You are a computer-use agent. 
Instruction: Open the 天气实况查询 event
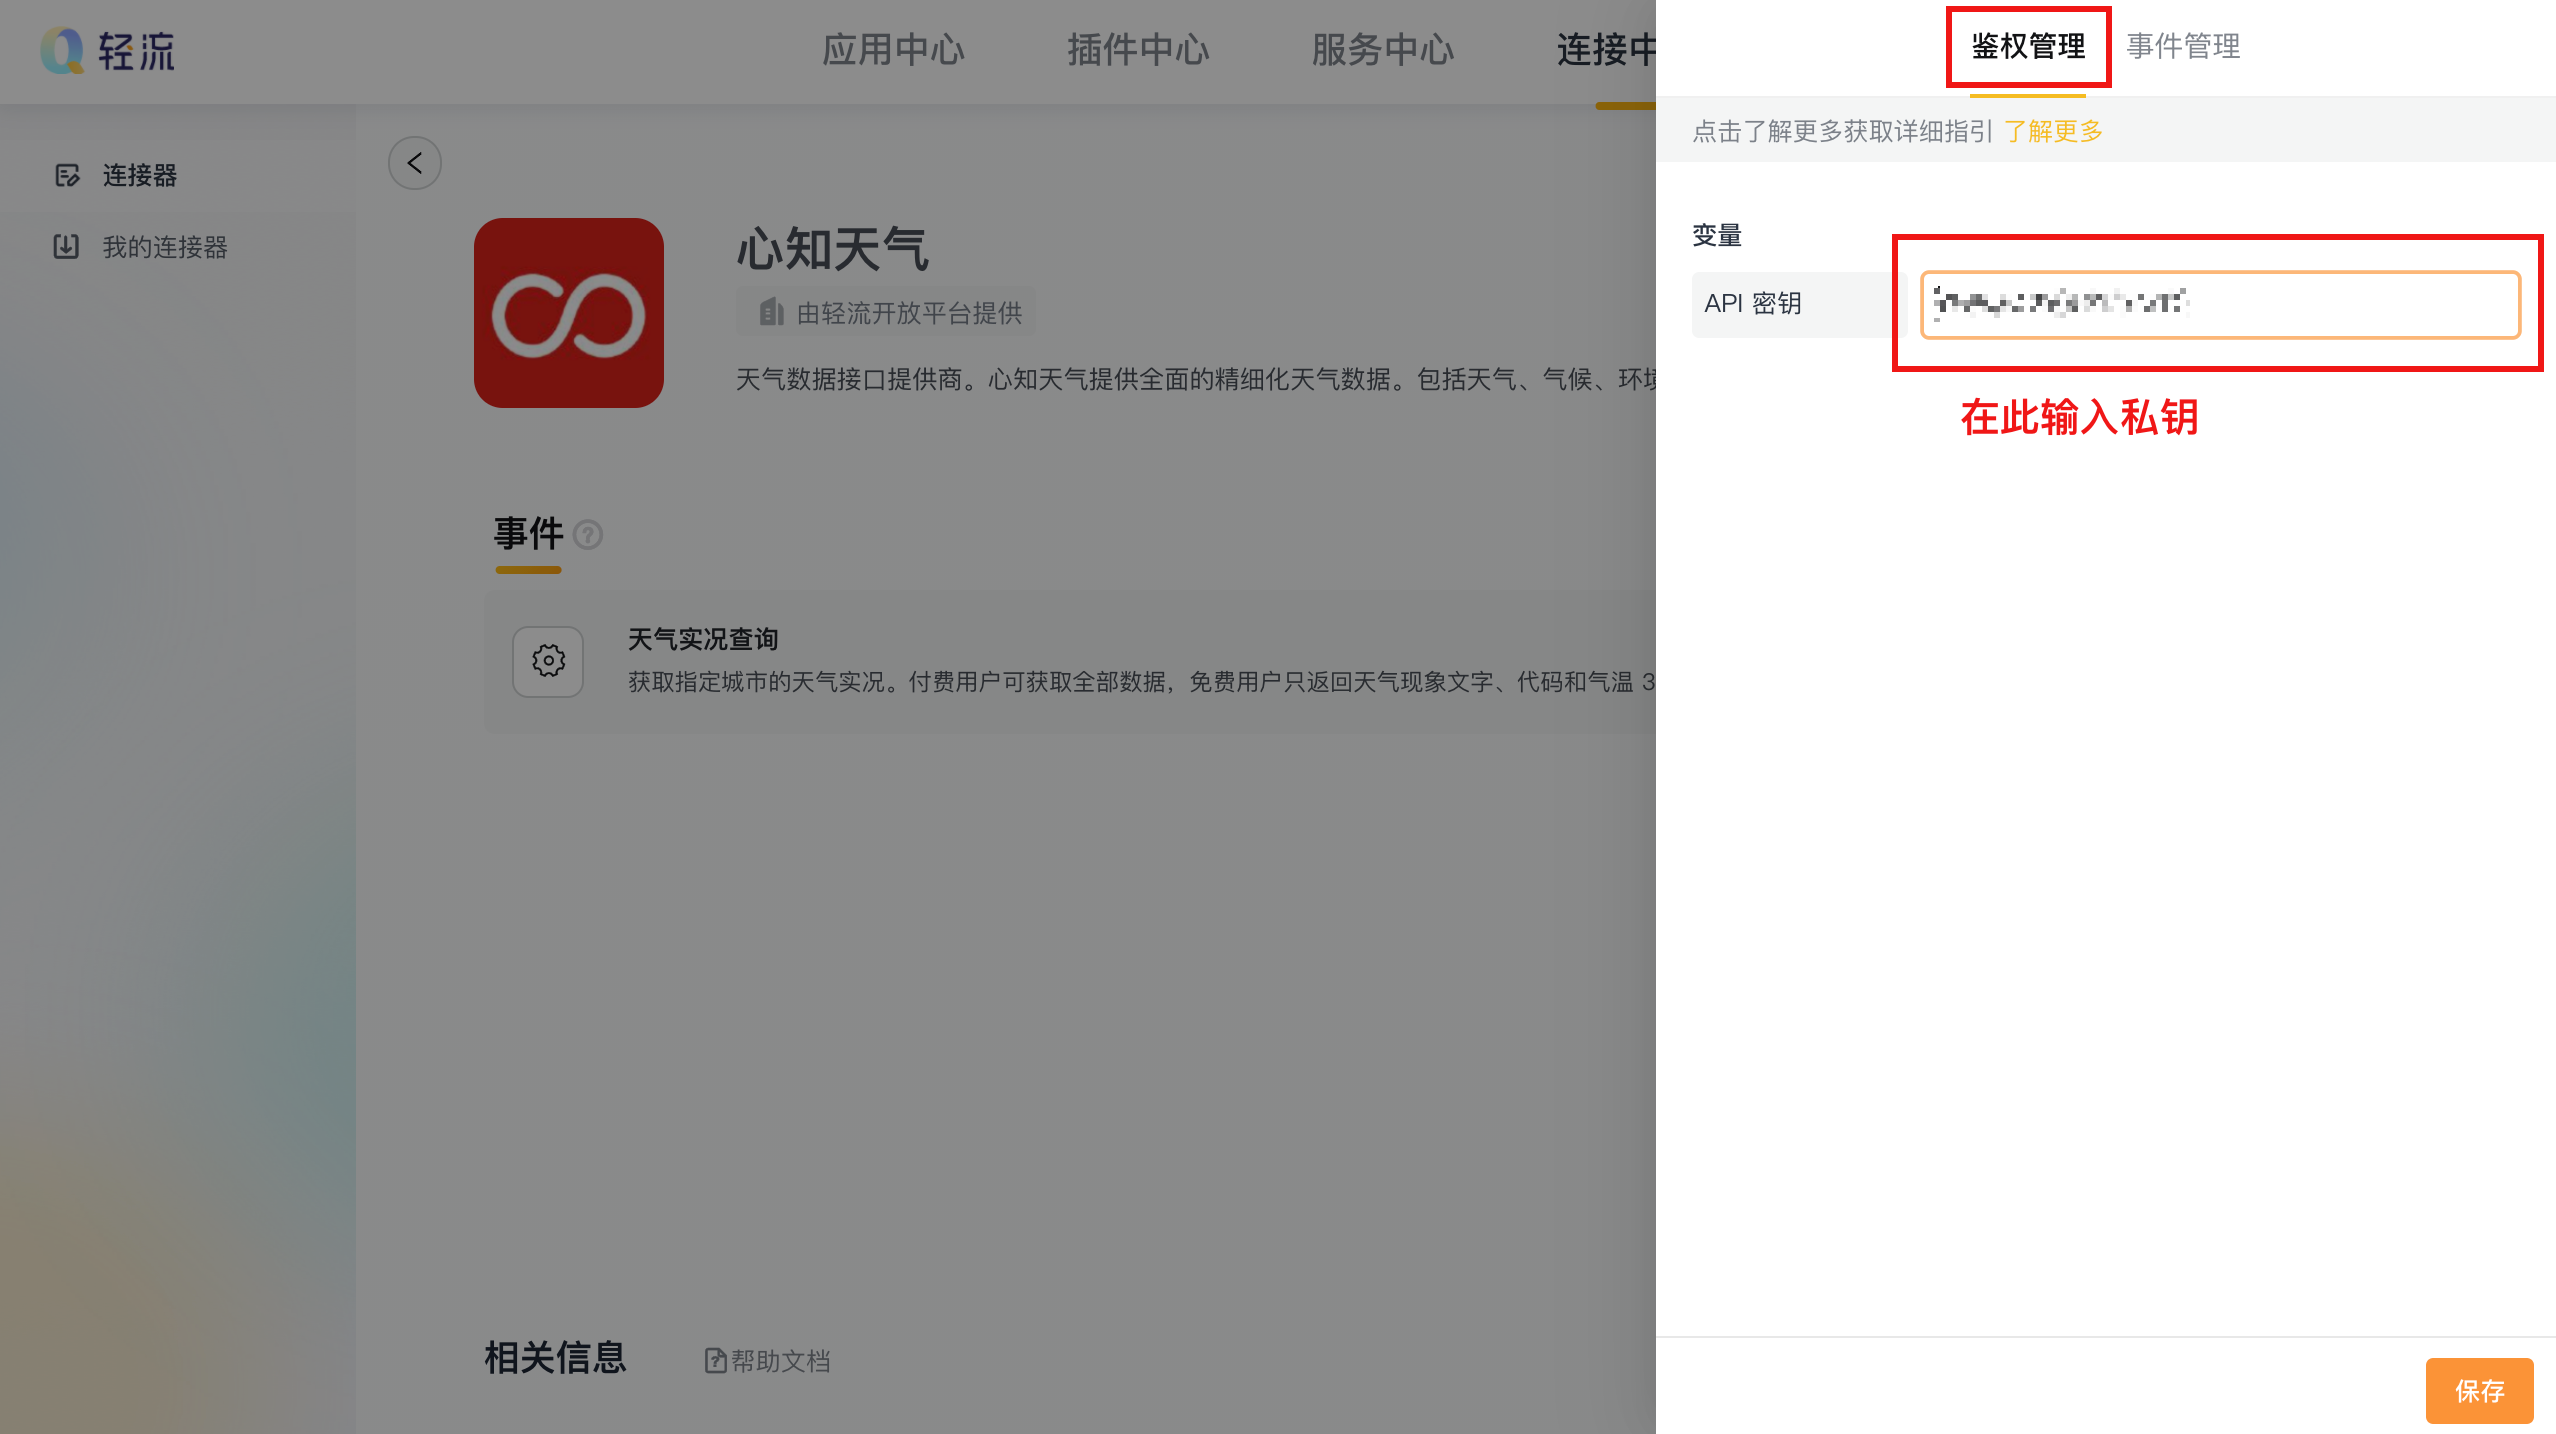click(1070, 661)
